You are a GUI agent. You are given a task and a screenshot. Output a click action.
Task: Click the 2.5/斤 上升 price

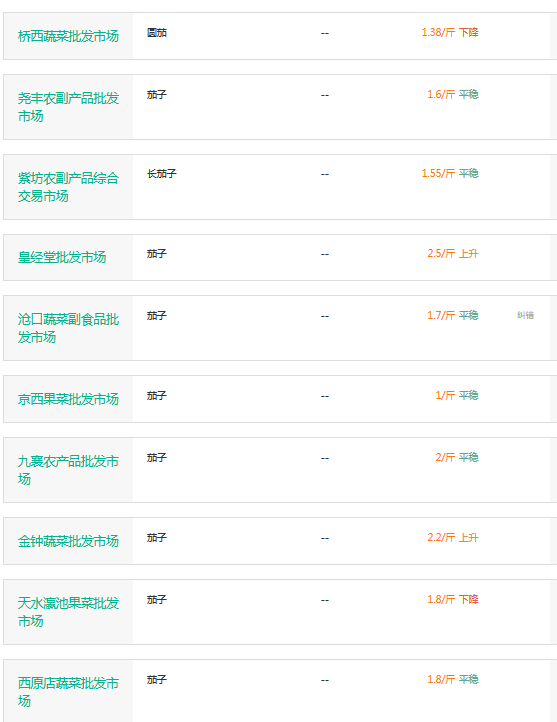pos(453,253)
